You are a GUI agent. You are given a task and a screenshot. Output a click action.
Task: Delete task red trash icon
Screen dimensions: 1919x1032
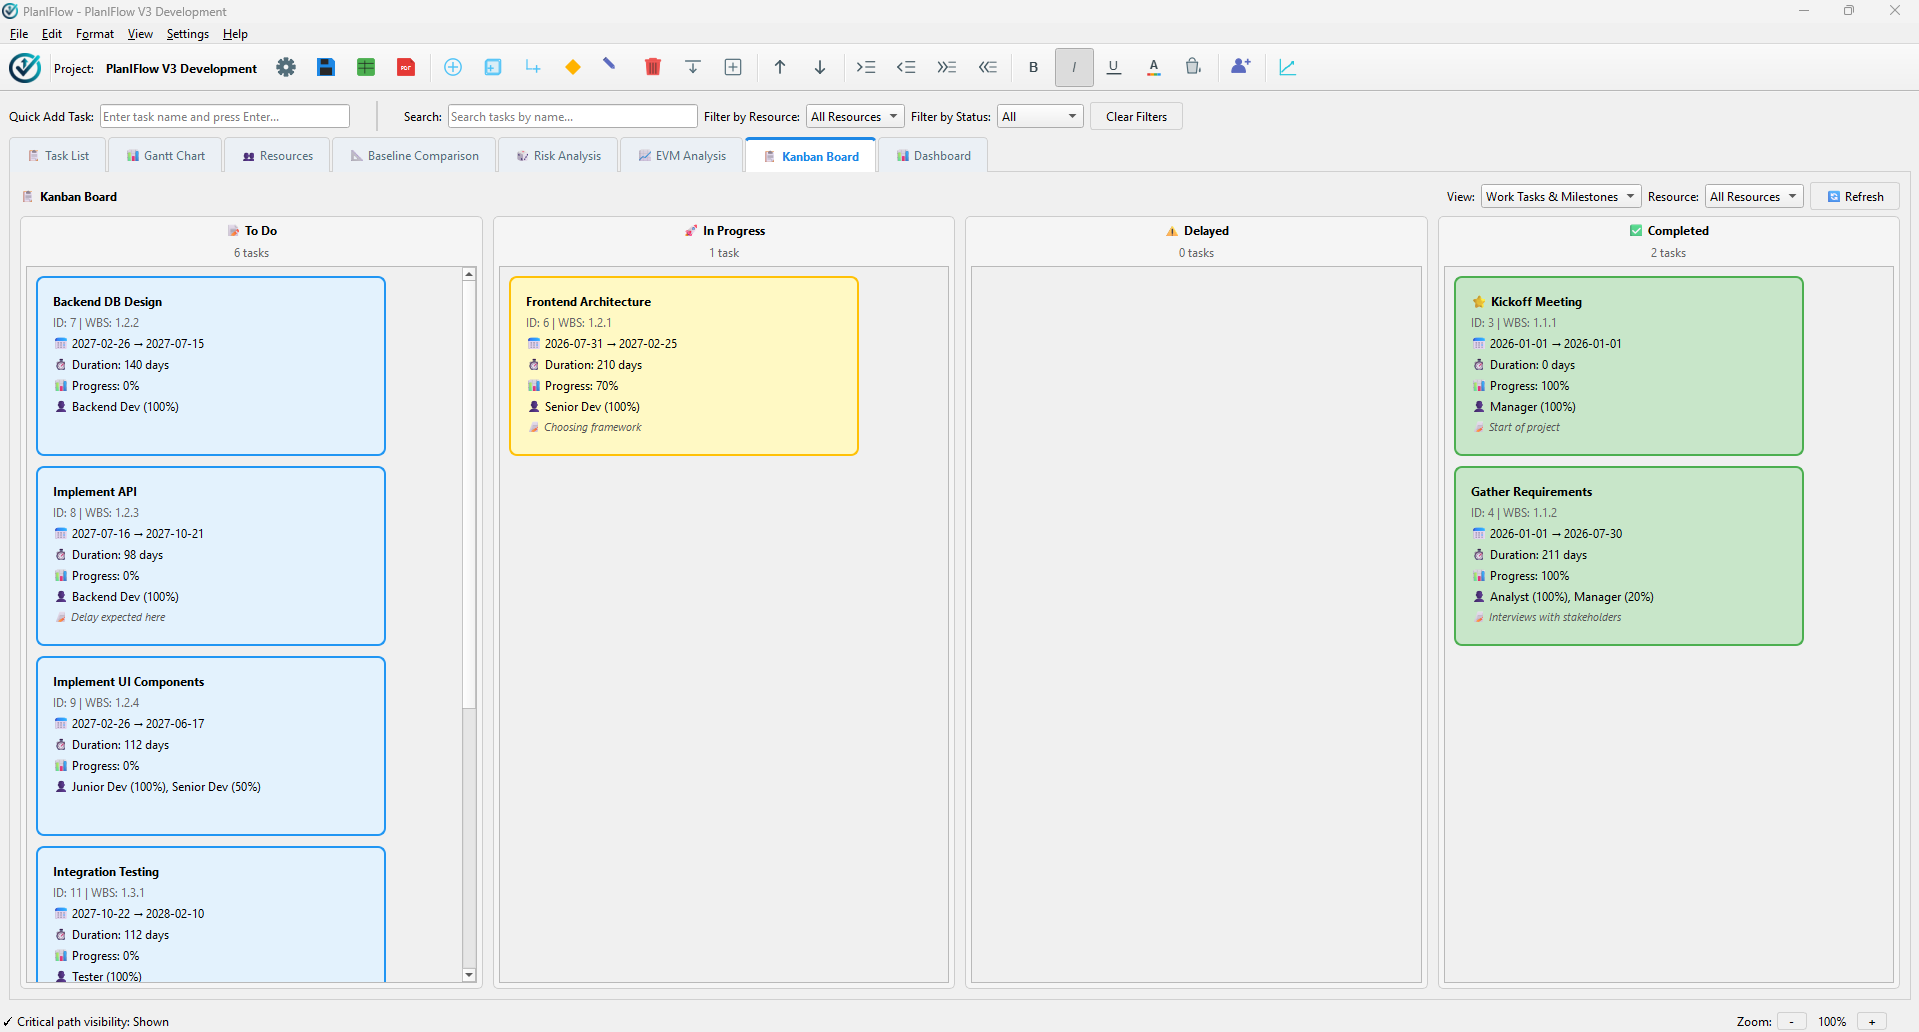[x=653, y=67]
